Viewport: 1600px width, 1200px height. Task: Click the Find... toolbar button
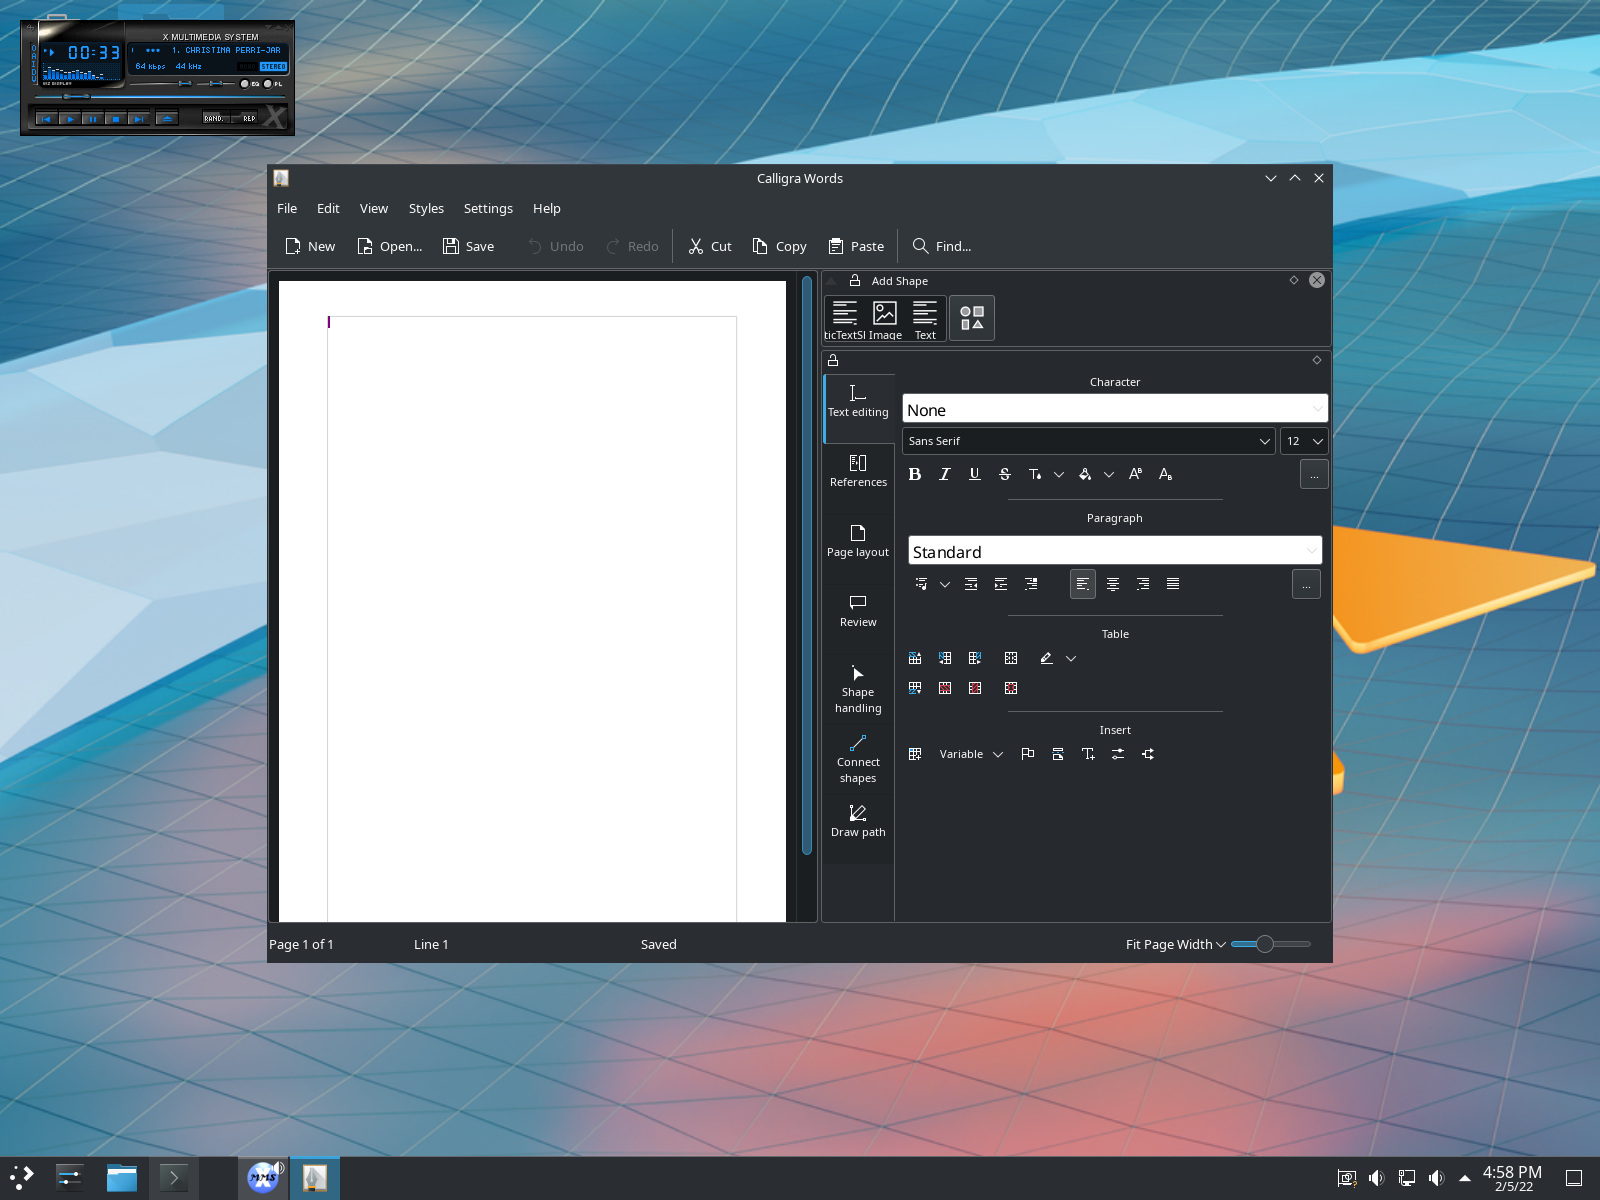pyautogui.click(x=942, y=246)
